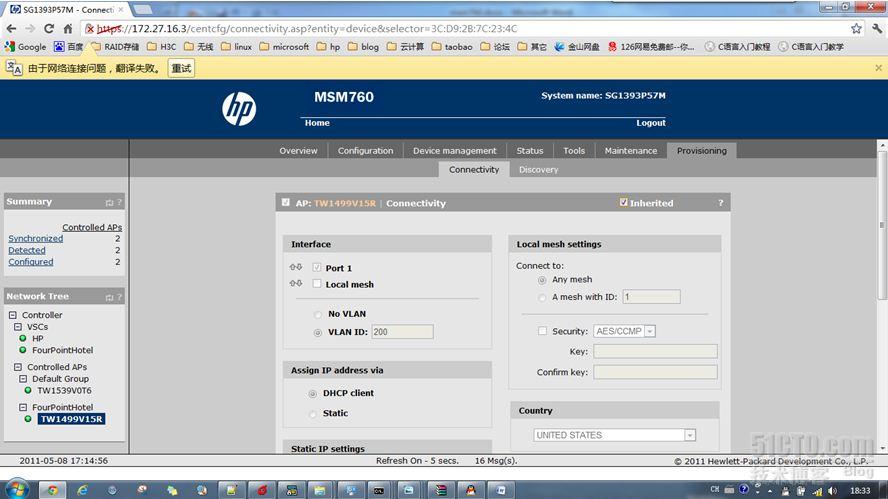Image resolution: width=888 pixels, height=499 pixels.
Task: Toggle the checkbox left of AP: TW1499V15R
Action: point(285,202)
